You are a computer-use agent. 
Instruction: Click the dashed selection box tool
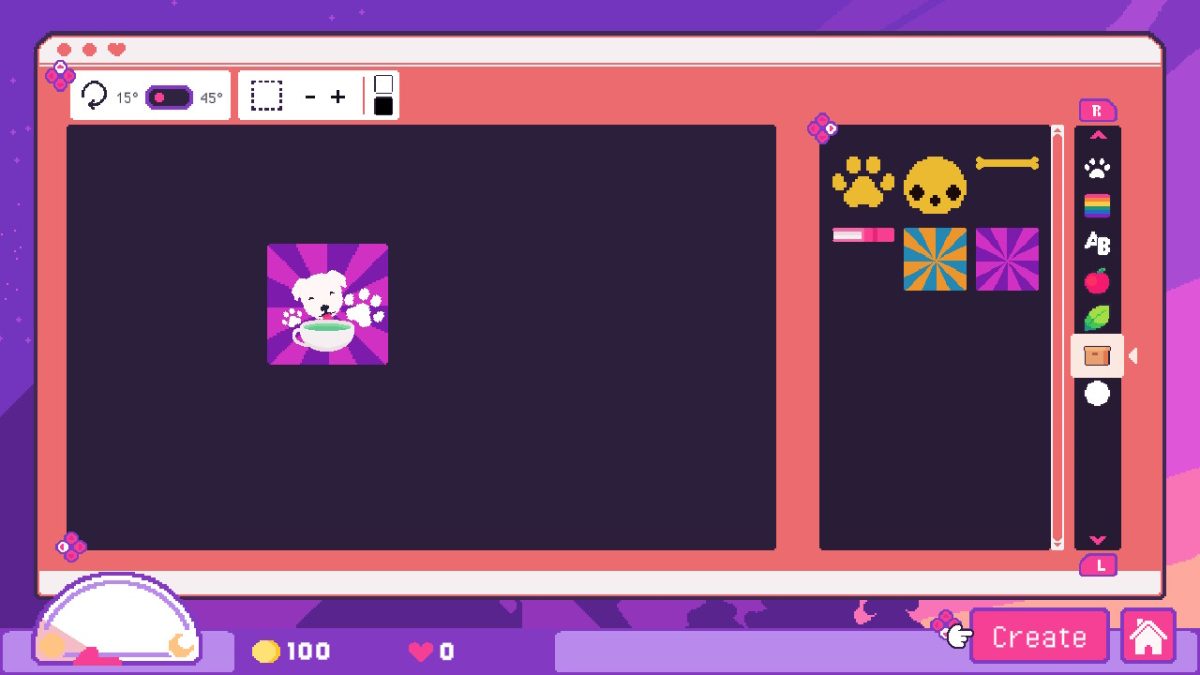click(266, 96)
